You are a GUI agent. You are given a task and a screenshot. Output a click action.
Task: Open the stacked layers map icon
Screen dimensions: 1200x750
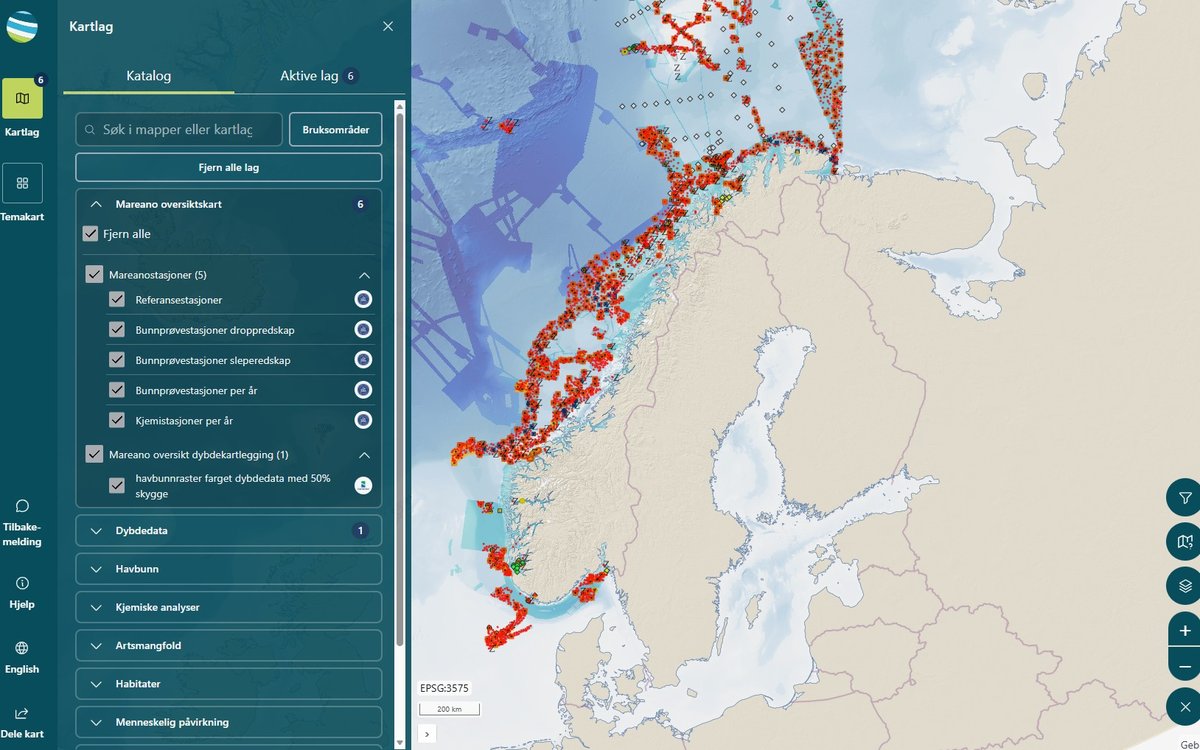coord(1184,586)
